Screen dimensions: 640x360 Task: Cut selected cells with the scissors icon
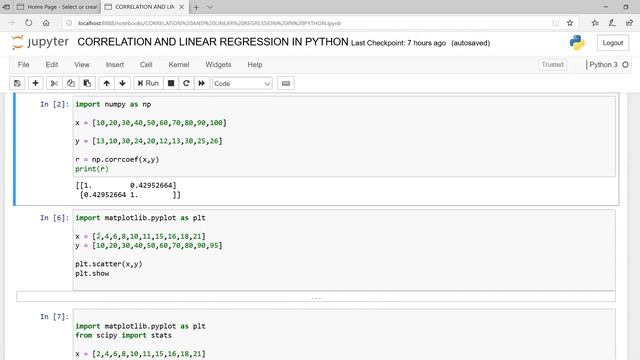point(54,83)
